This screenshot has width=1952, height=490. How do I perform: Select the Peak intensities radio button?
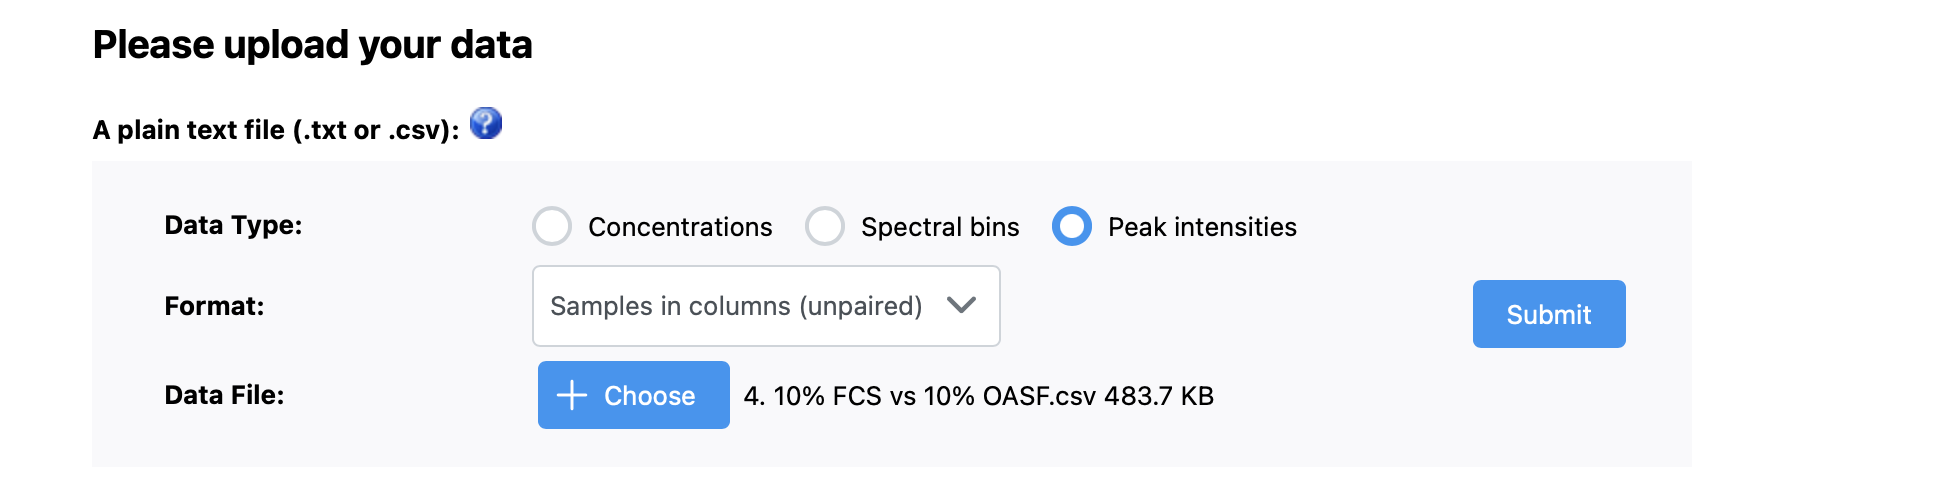(x=1072, y=226)
